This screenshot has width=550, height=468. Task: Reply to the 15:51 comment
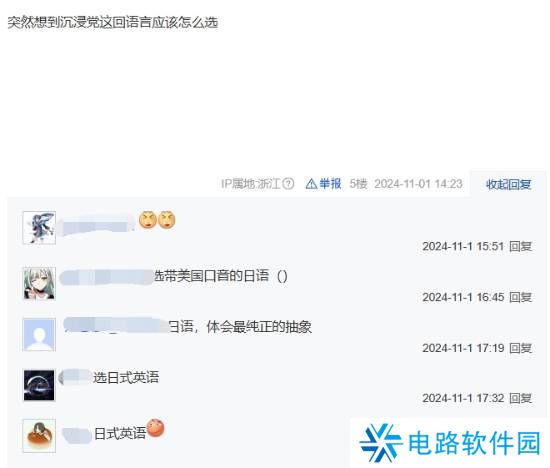pyautogui.click(x=521, y=246)
